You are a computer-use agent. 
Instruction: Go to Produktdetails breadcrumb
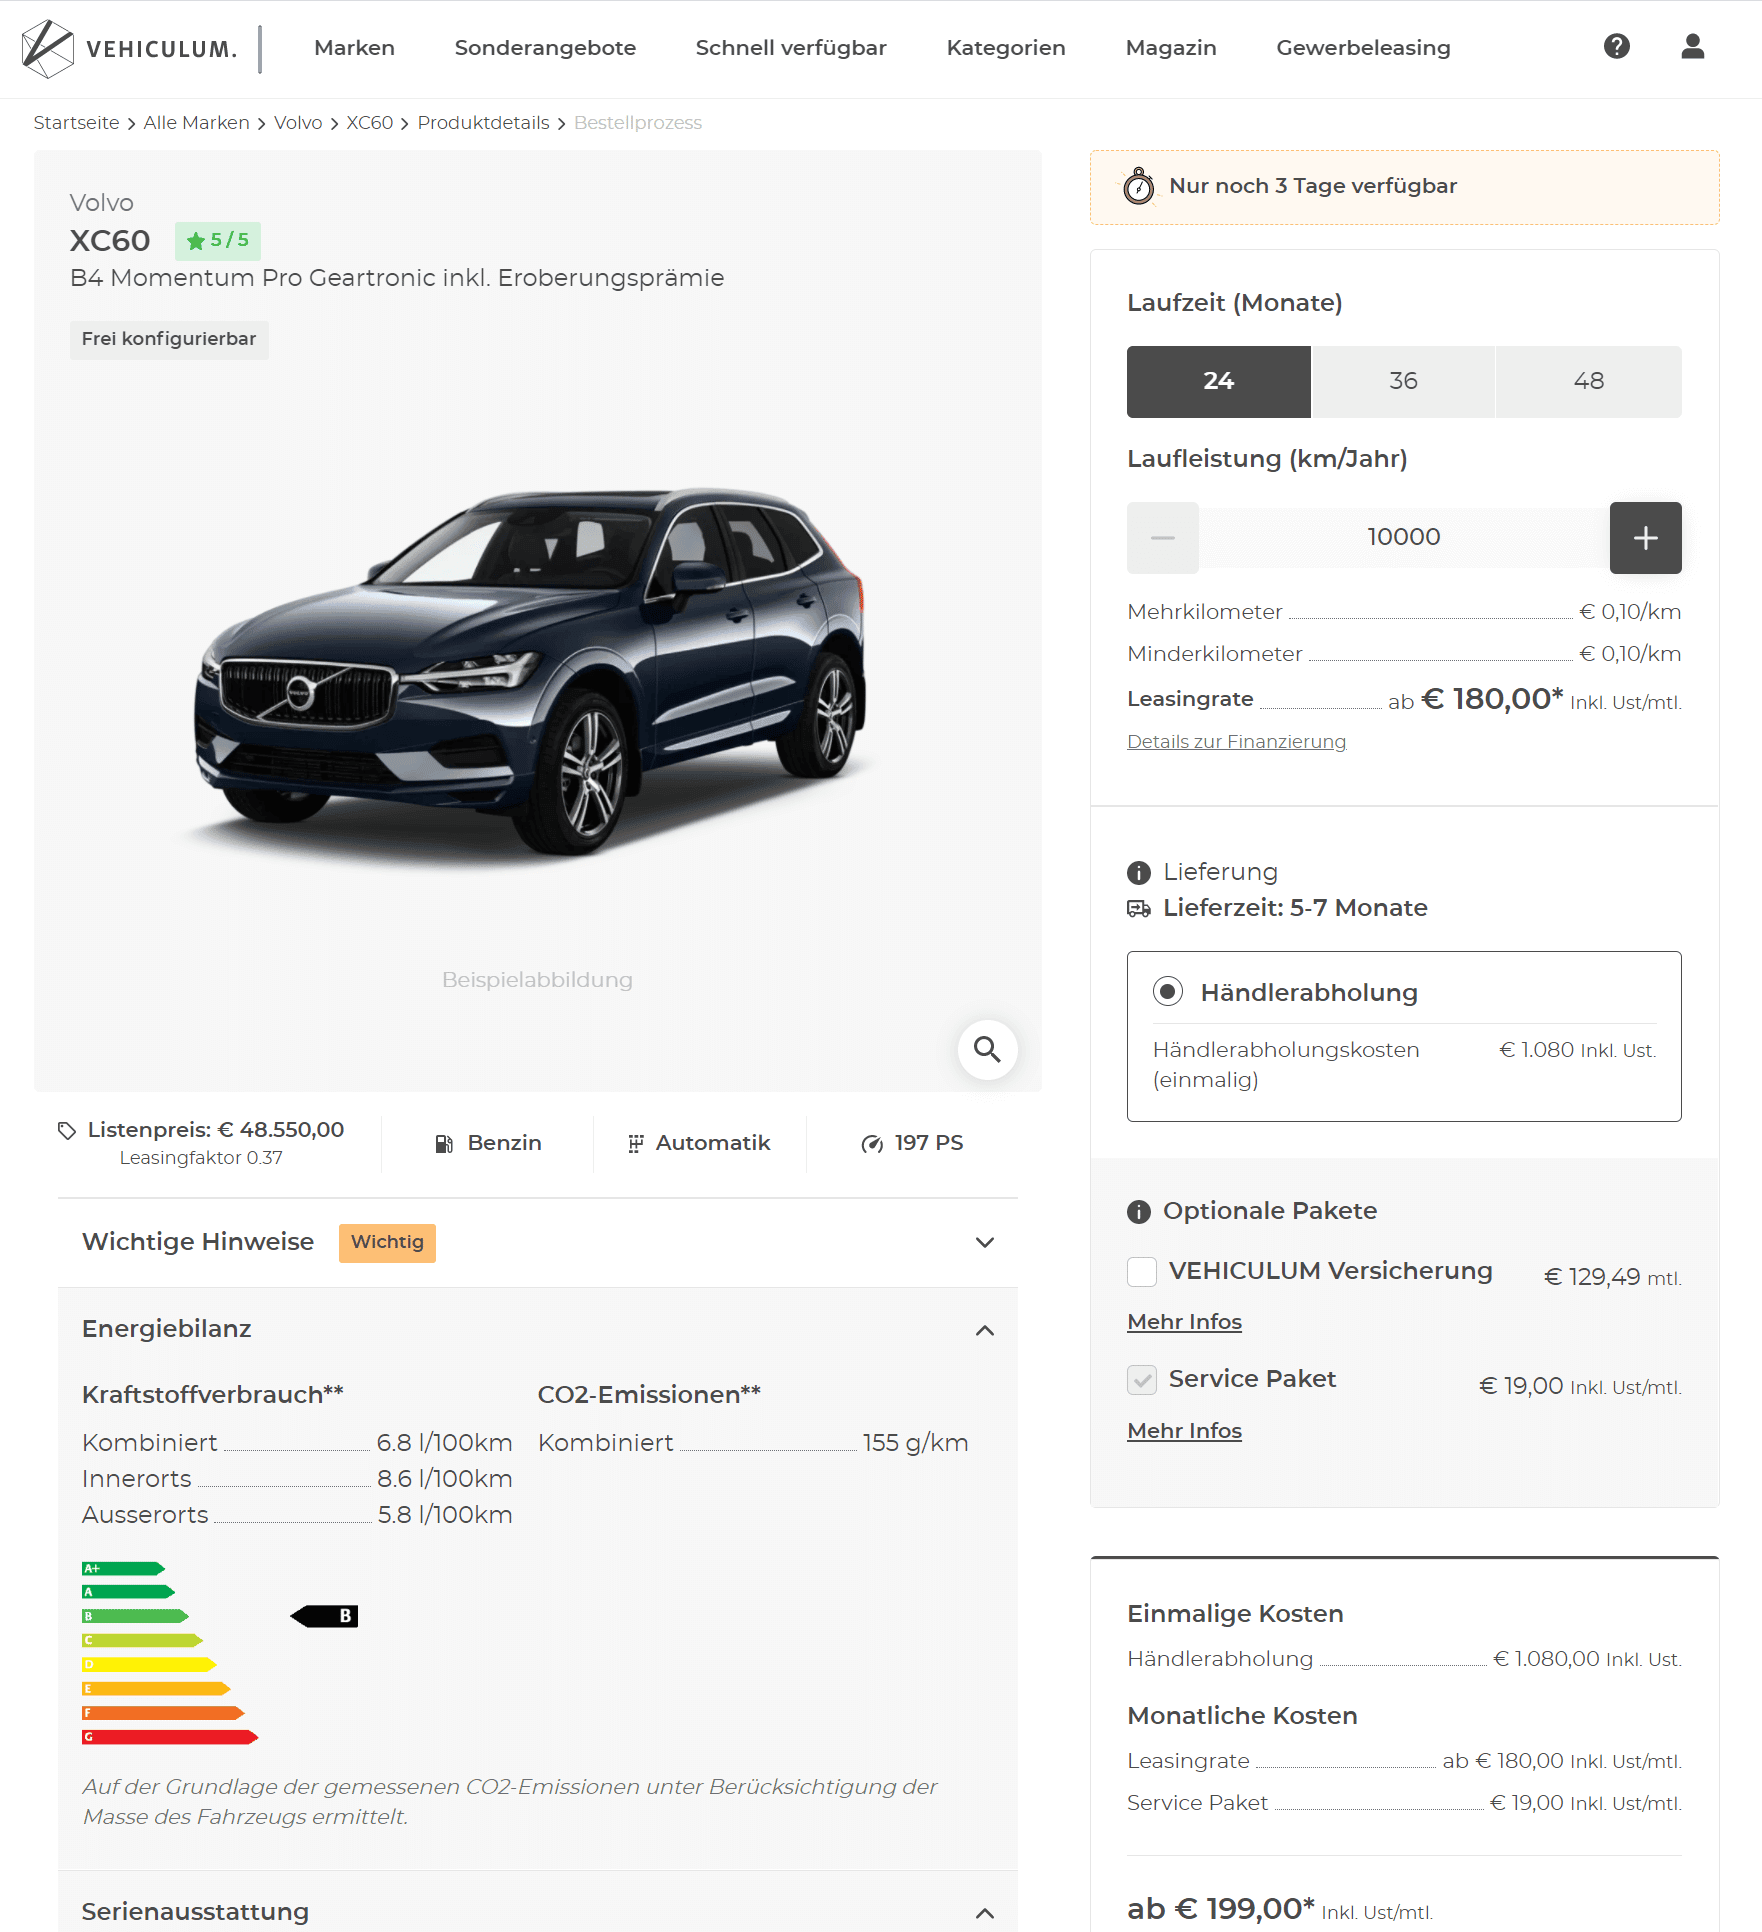483,123
